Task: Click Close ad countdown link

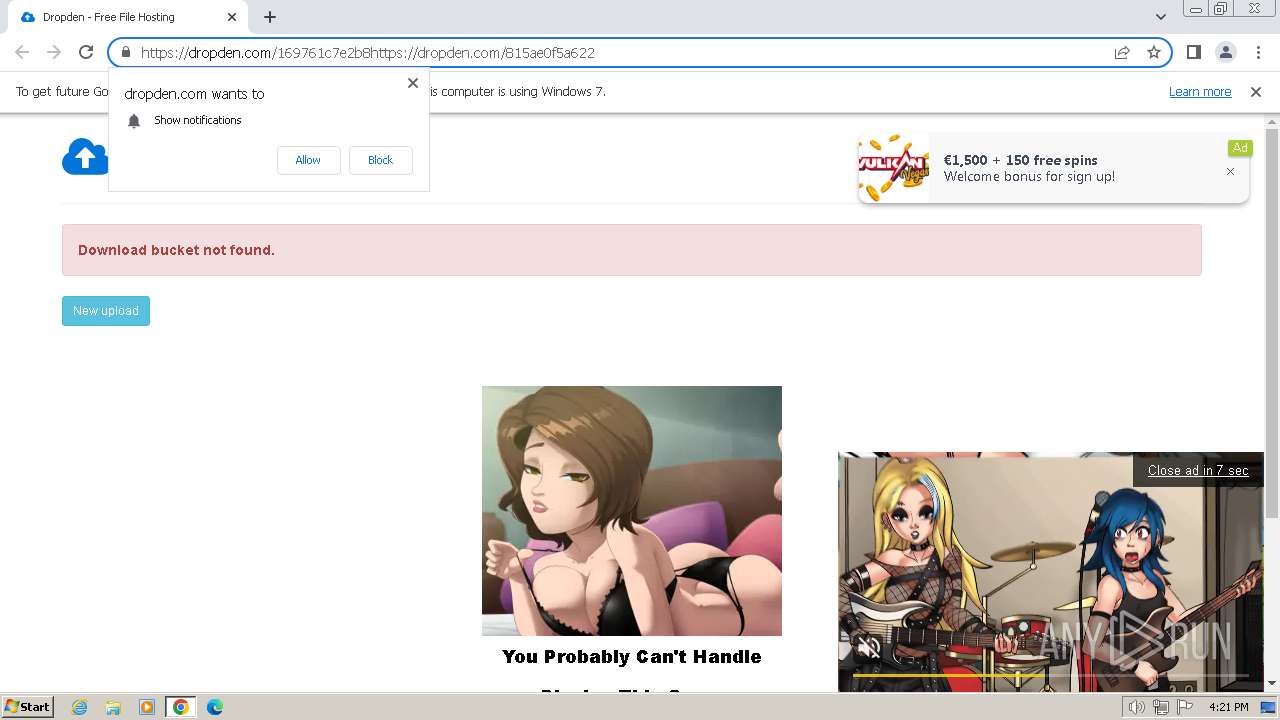Action: click(1198, 470)
